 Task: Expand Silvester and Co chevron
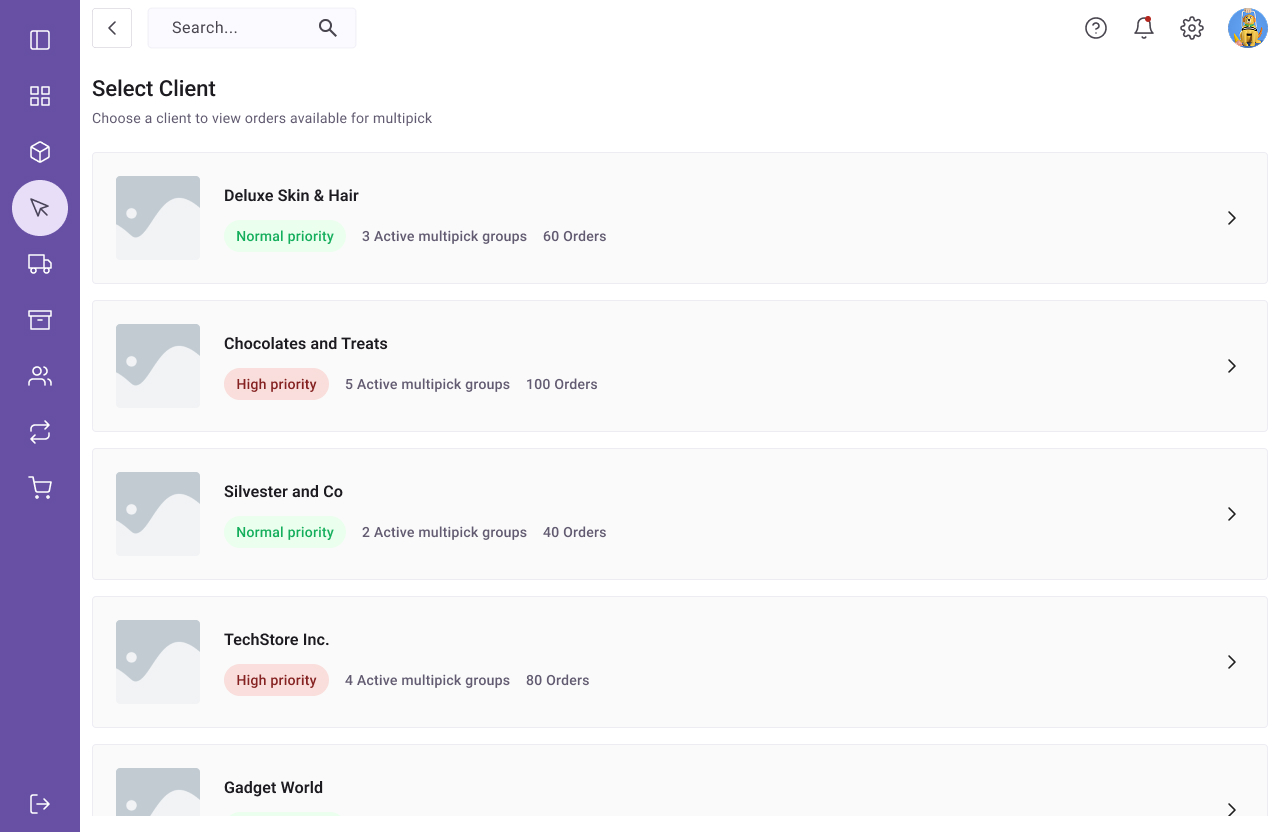1232,514
